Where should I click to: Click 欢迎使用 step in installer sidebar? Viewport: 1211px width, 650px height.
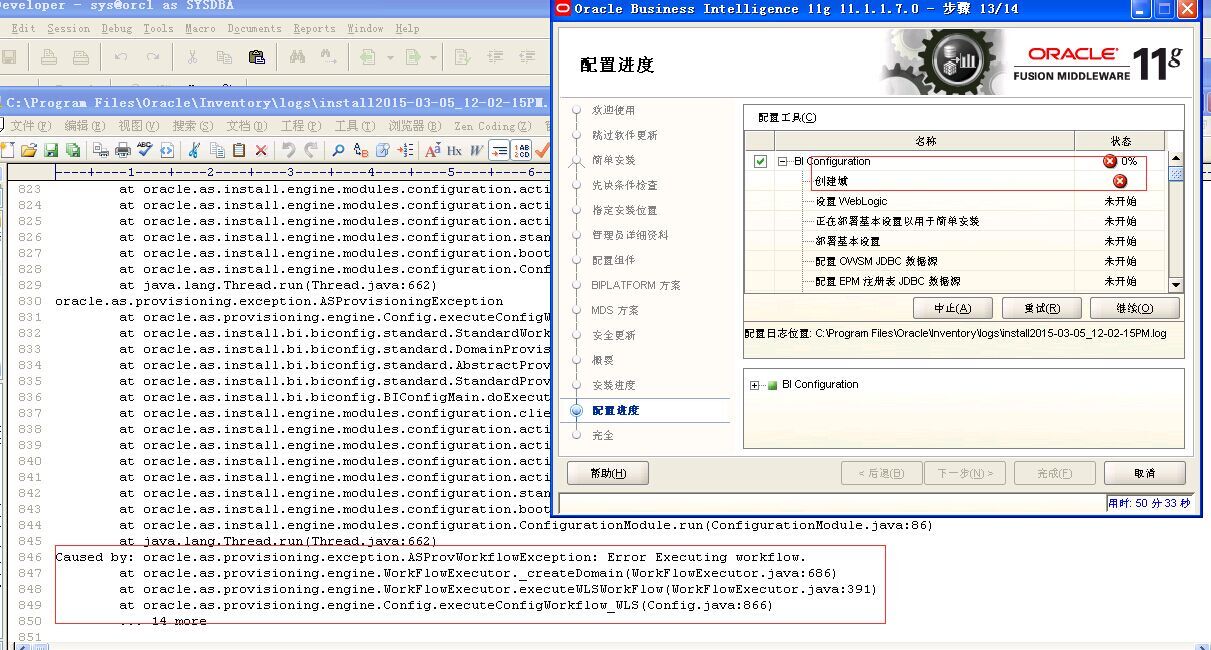[613, 110]
